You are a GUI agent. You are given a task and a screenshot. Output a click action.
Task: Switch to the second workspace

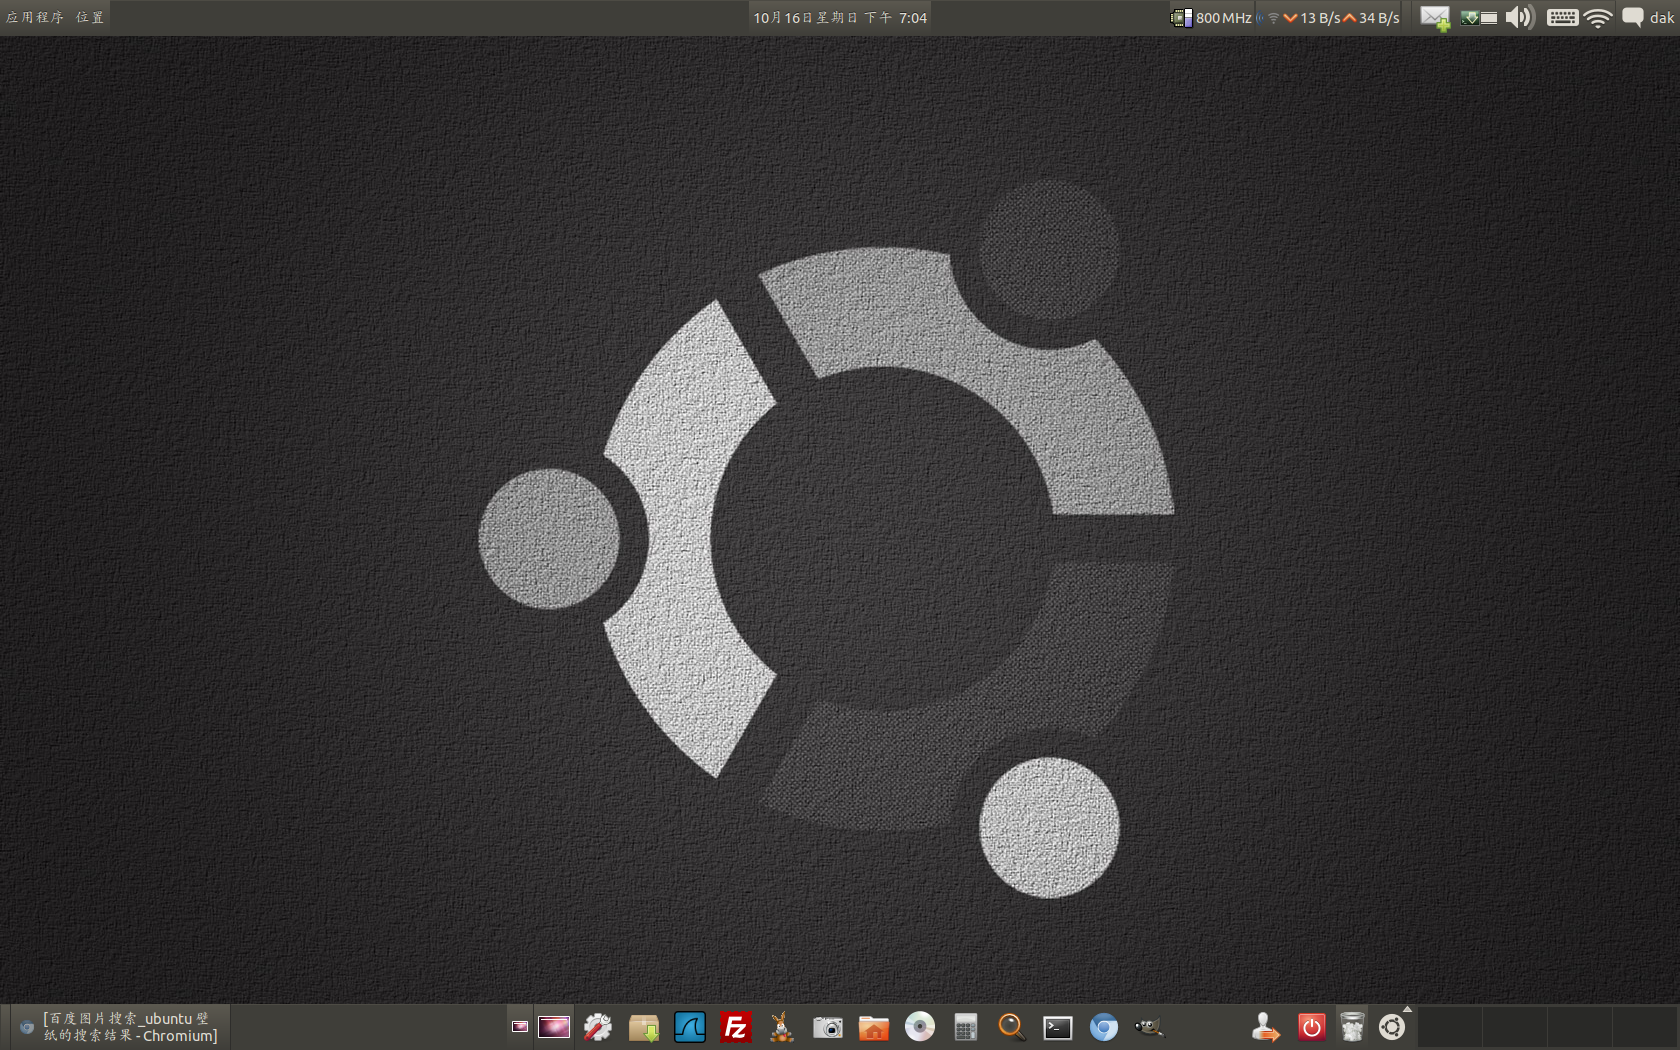coord(1515,1028)
